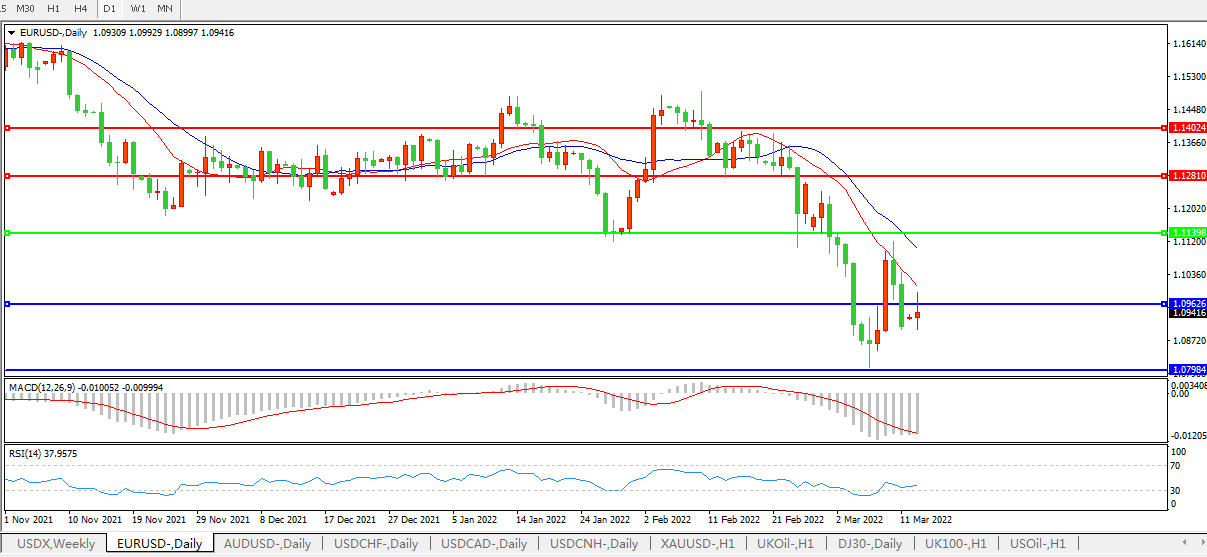Click the blue 1.09626 line price tag
The height and width of the screenshot is (557, 1207).
click(1187, 303)
